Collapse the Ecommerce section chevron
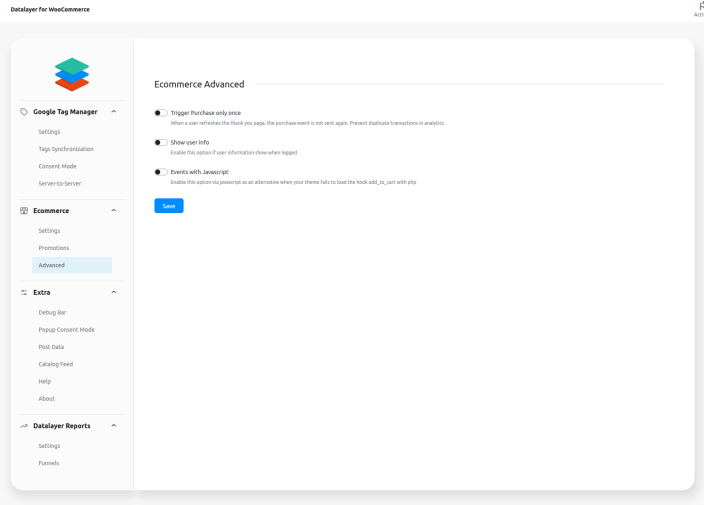The image size is (704, 505). tap(114, 210)
